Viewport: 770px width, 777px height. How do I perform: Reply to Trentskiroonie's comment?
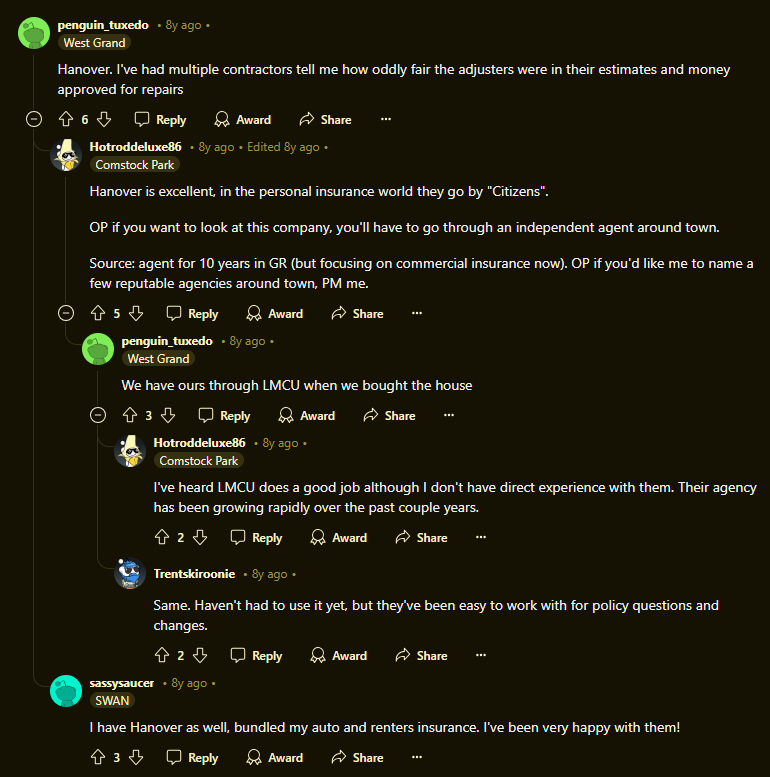click(256, 655)
